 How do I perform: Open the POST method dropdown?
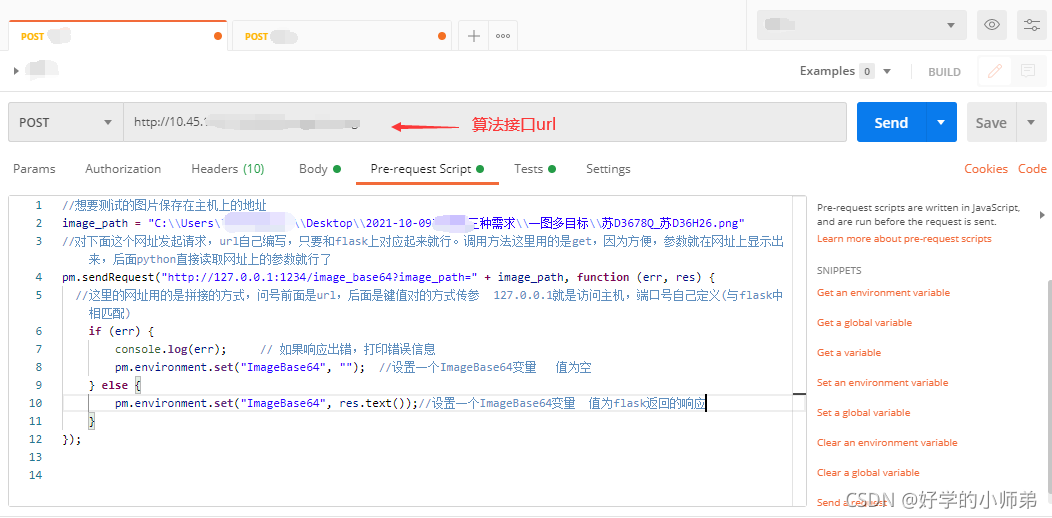66,122
